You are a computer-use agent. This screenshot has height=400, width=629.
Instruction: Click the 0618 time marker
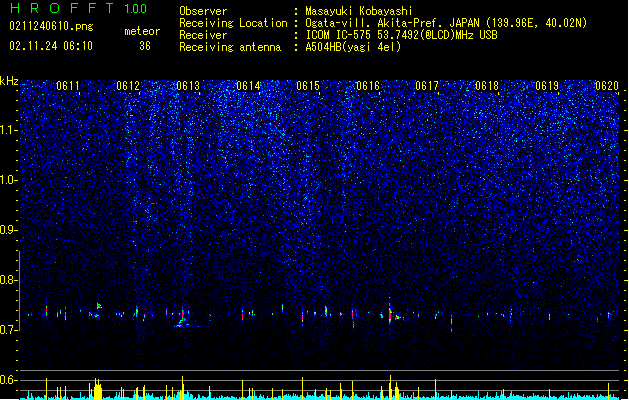pos(487,86)
